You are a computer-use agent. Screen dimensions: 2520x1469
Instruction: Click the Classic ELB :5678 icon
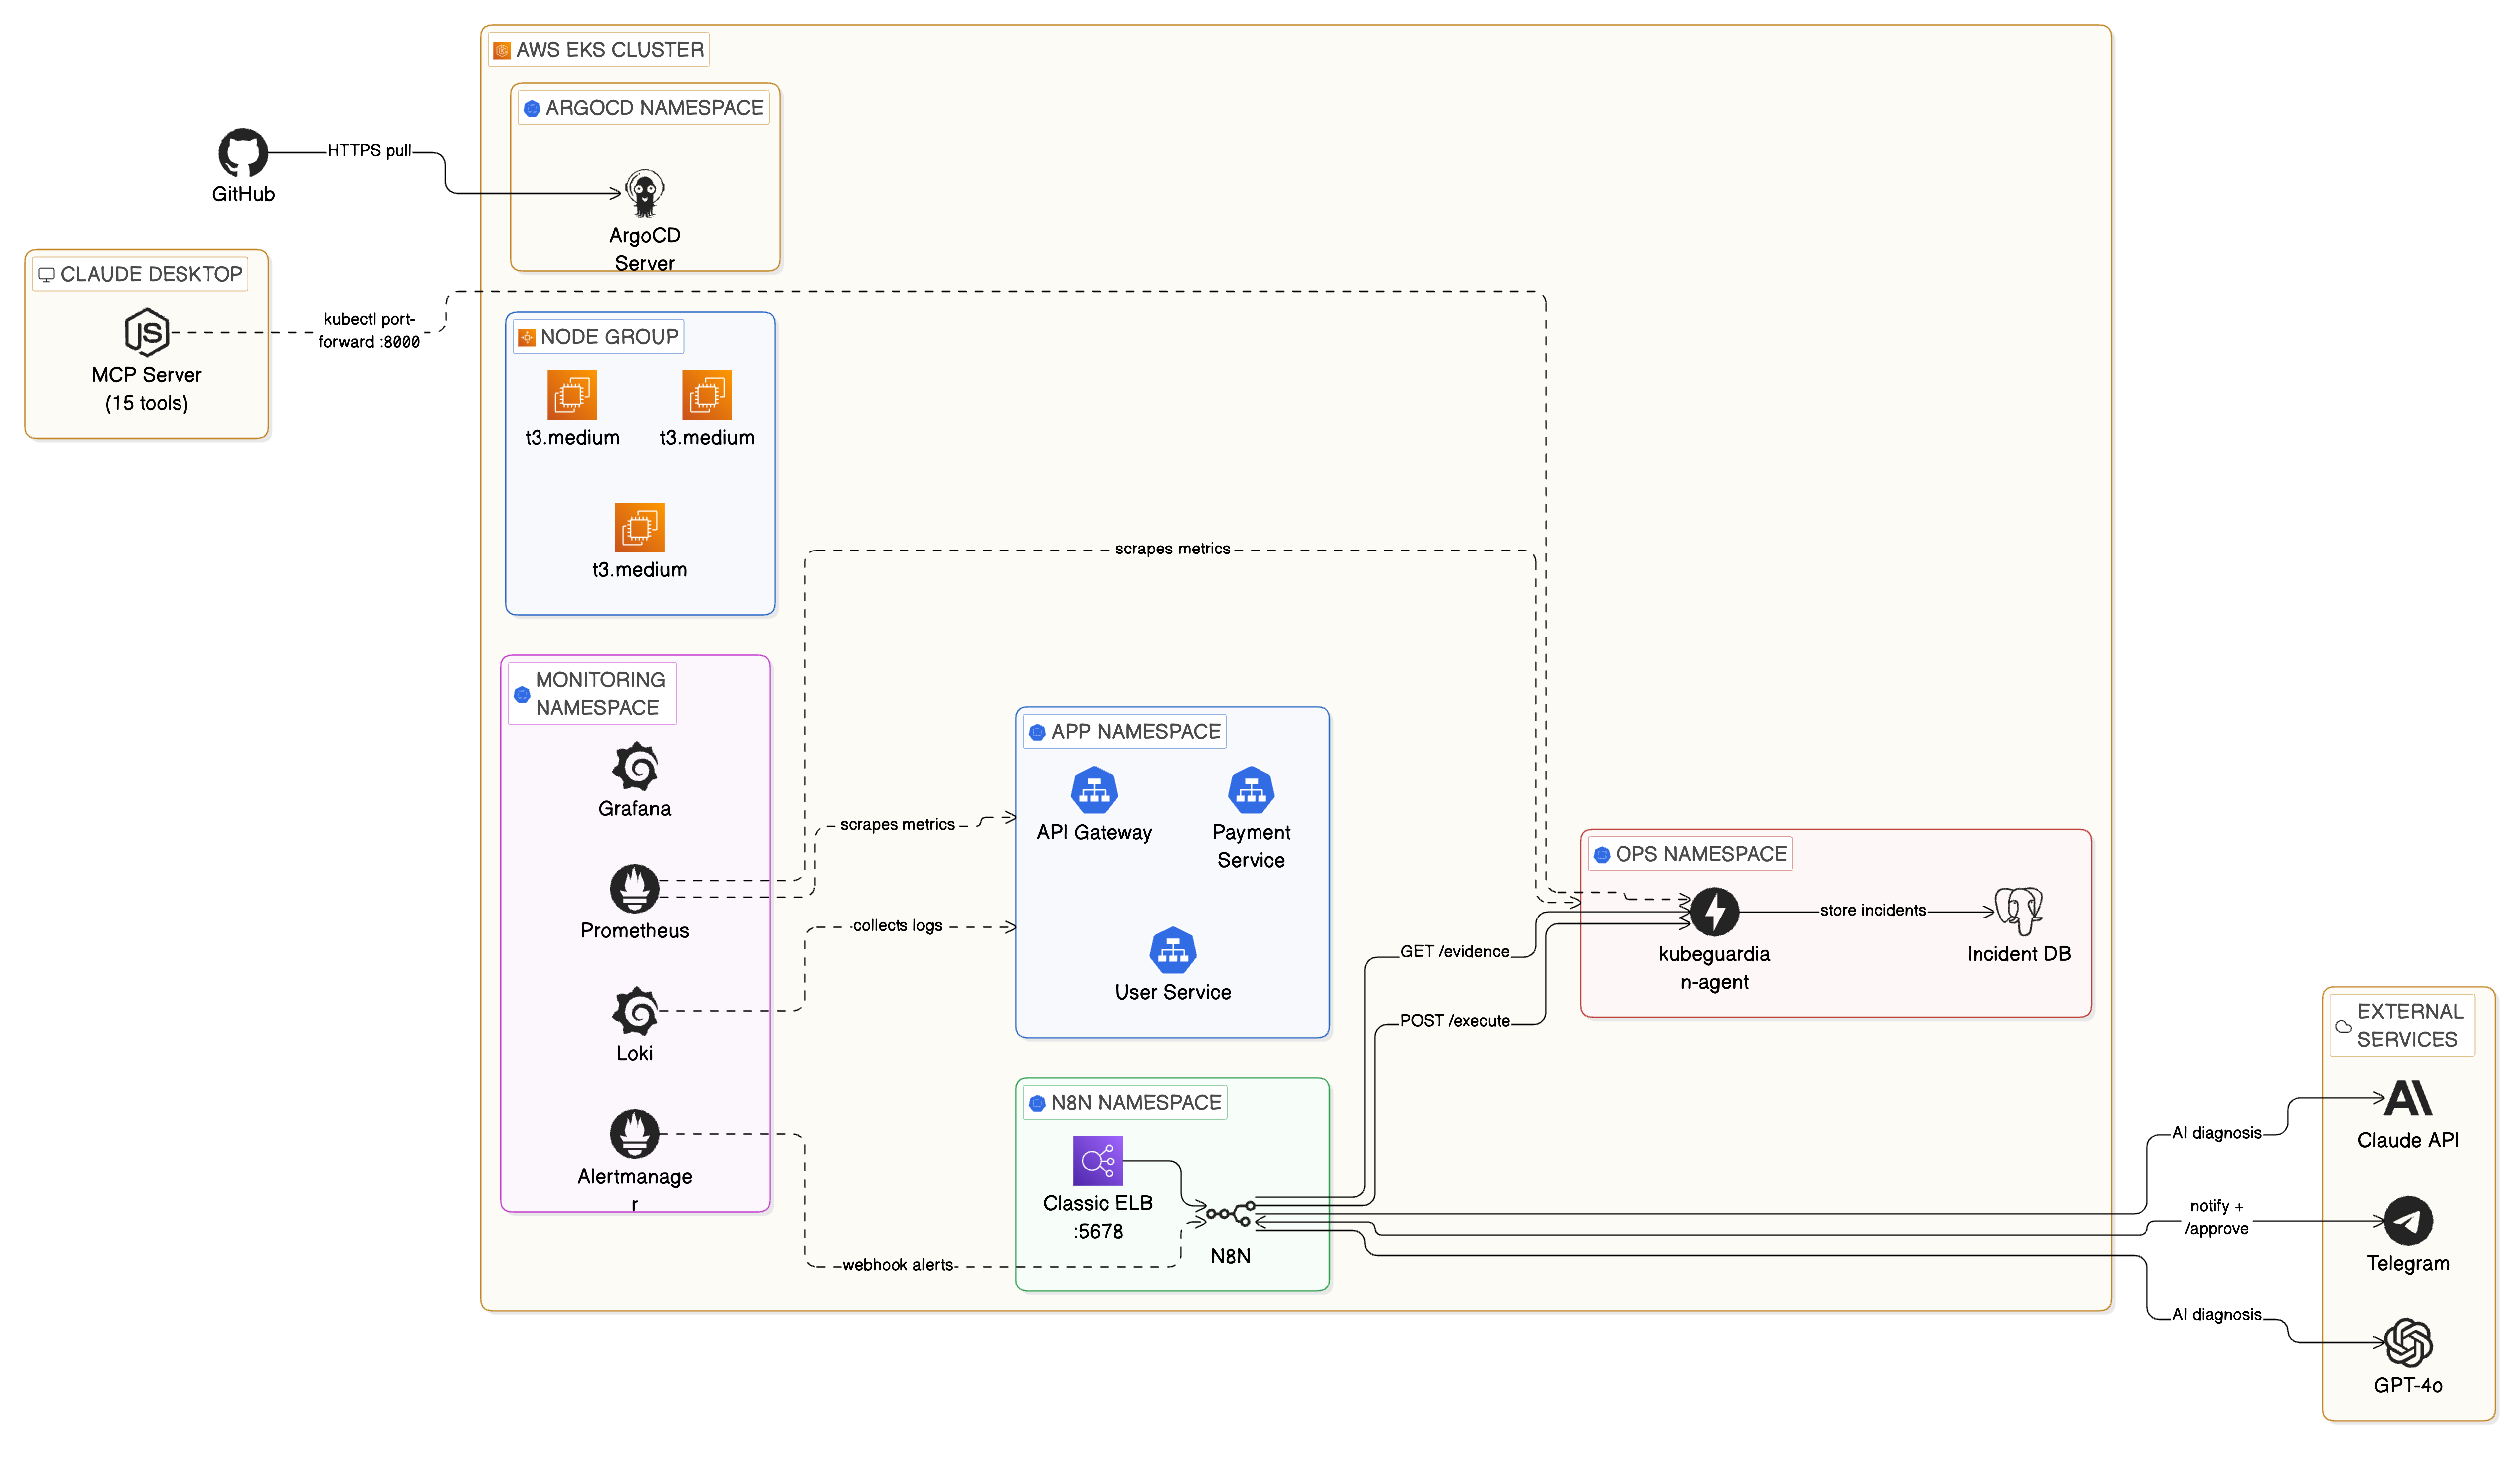1097,1161
